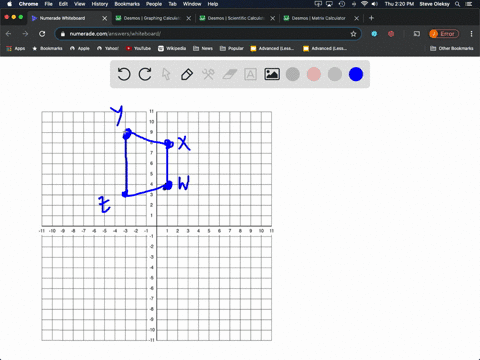480x360 pixels.
Task: Open the Bookmarks star folder
Action: [x=47, y=48]
